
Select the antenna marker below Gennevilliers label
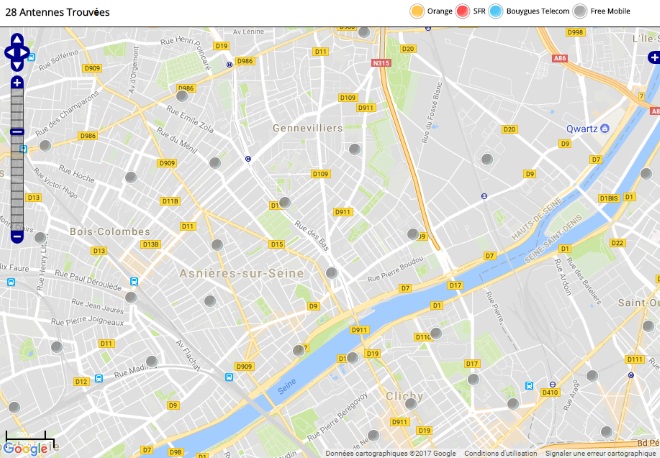click(x=355, y=149)
